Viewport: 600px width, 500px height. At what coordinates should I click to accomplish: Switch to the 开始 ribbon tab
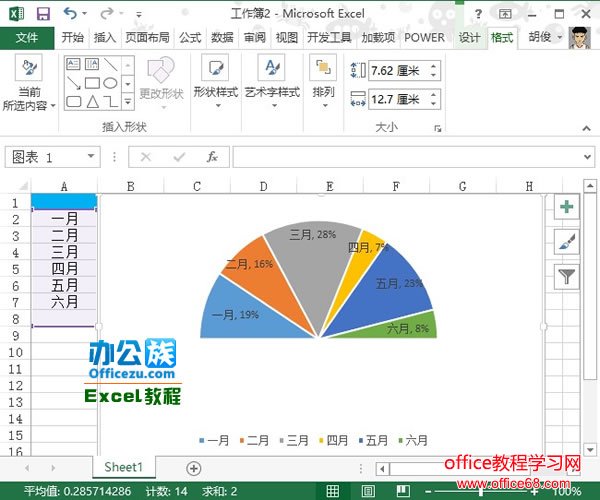click(73, 37)
